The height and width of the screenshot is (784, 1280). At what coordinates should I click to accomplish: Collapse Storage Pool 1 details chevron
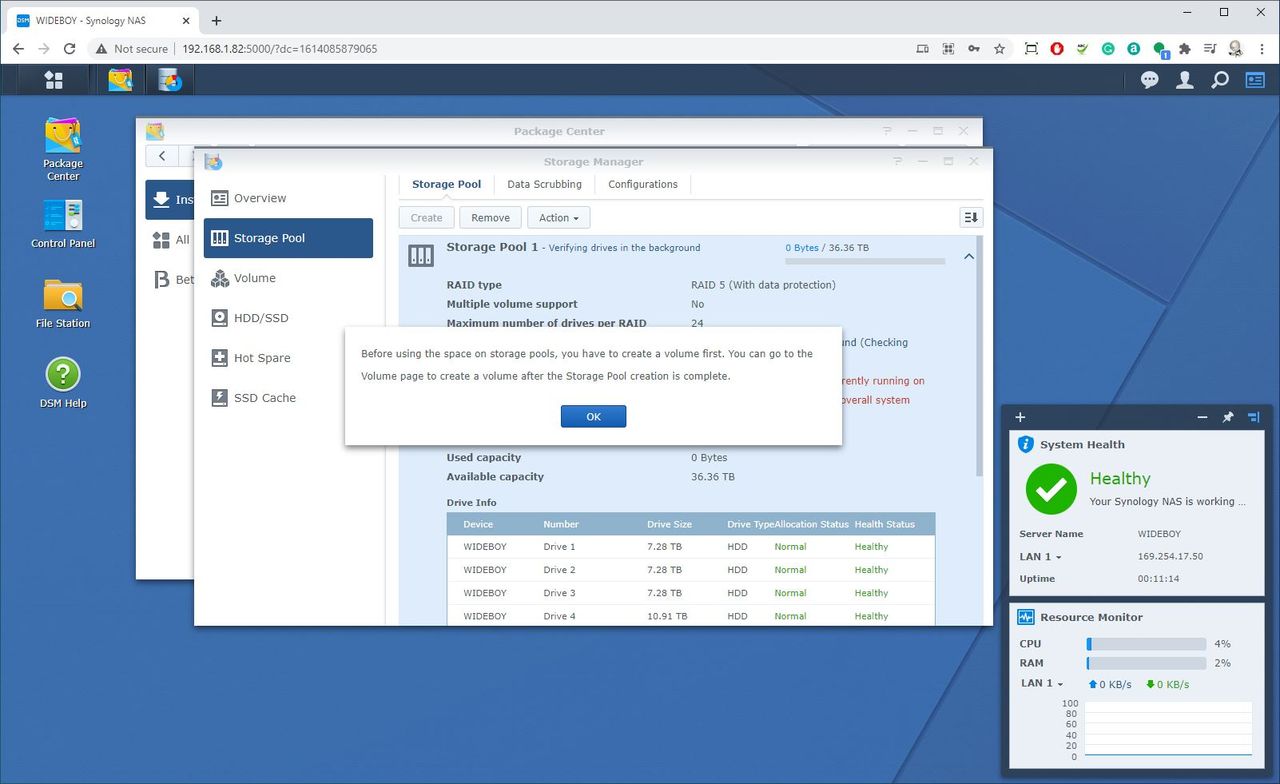point(968,257)
